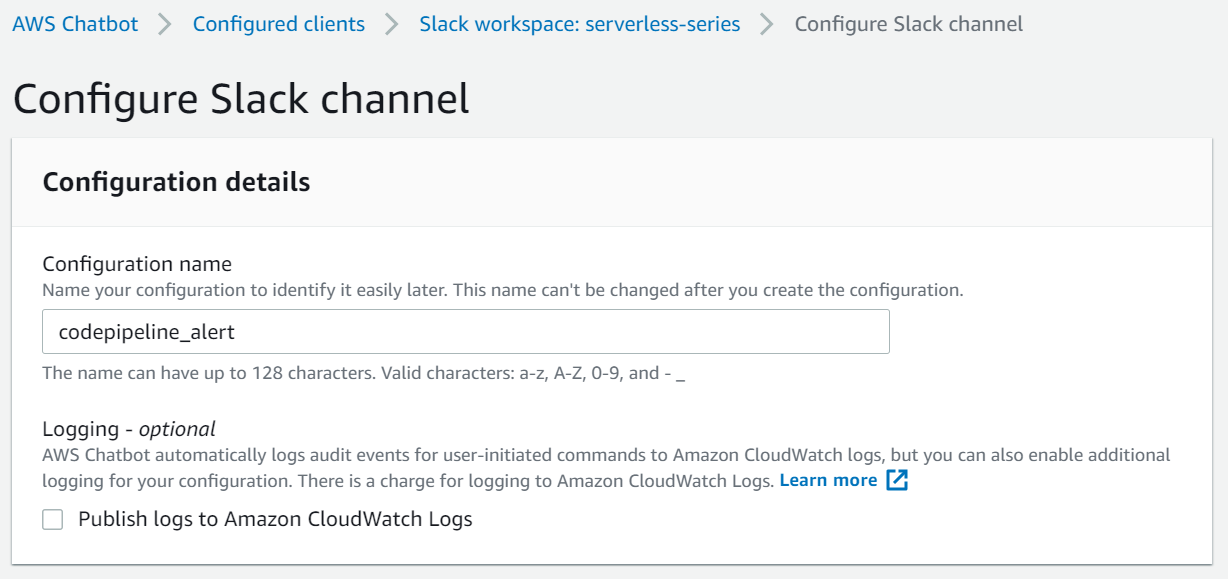
Task: Click the Publish logs to Amazon CloudWatch Logs label
Action: pyautogui.click(x=275, y=519)
